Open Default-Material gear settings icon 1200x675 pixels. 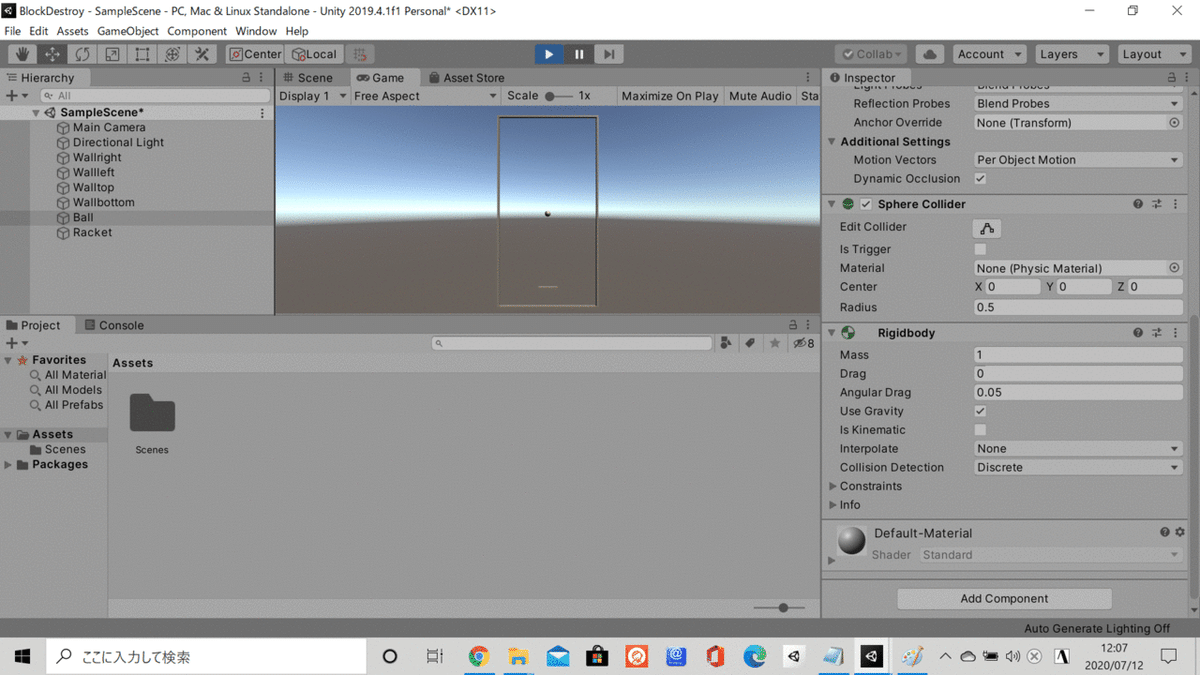1180,533
